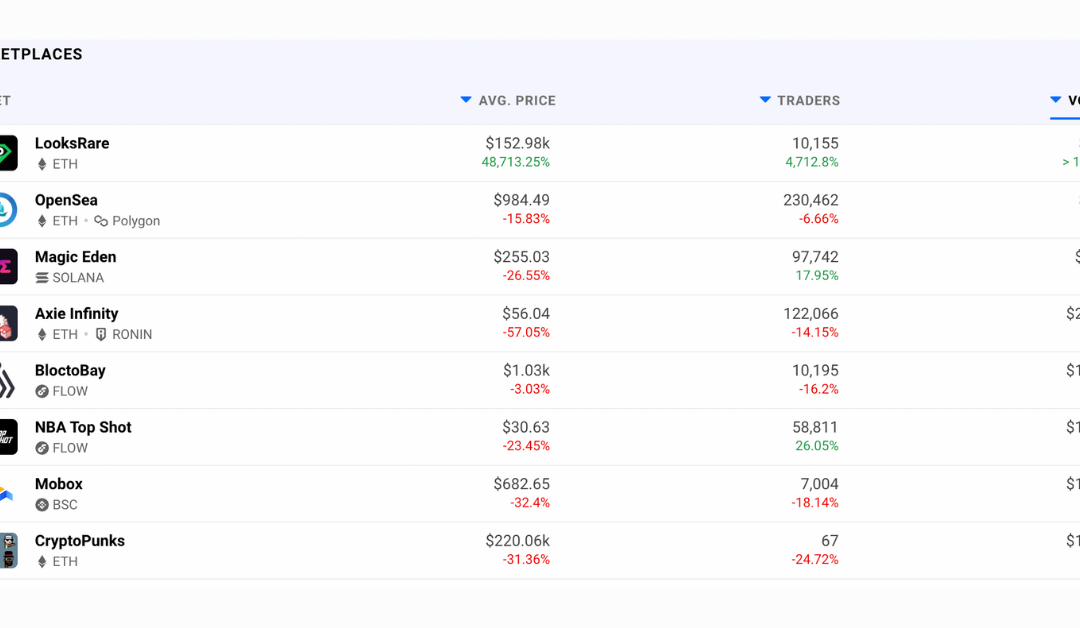Click the Polygon chain label

point(136,221)
